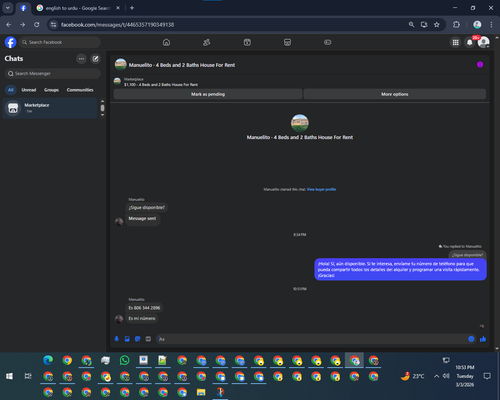Click the Search Messenger field
Image resolution: width=500 pixels, height=400 pixels.
tap(53, 73)
